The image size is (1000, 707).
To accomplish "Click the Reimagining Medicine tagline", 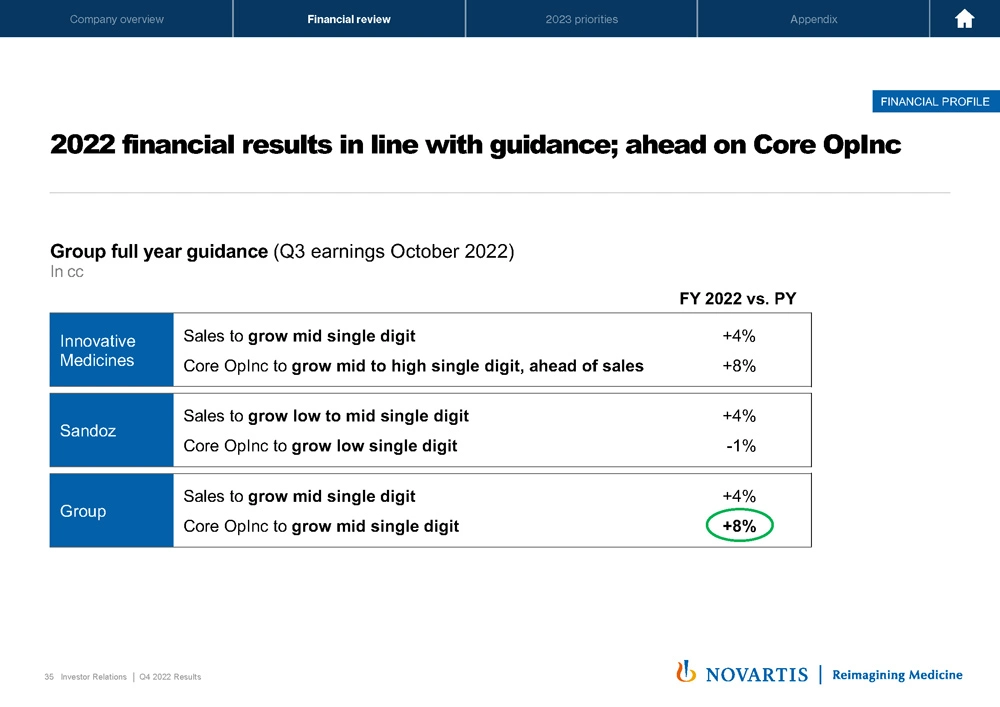I will tap(897, 675).
